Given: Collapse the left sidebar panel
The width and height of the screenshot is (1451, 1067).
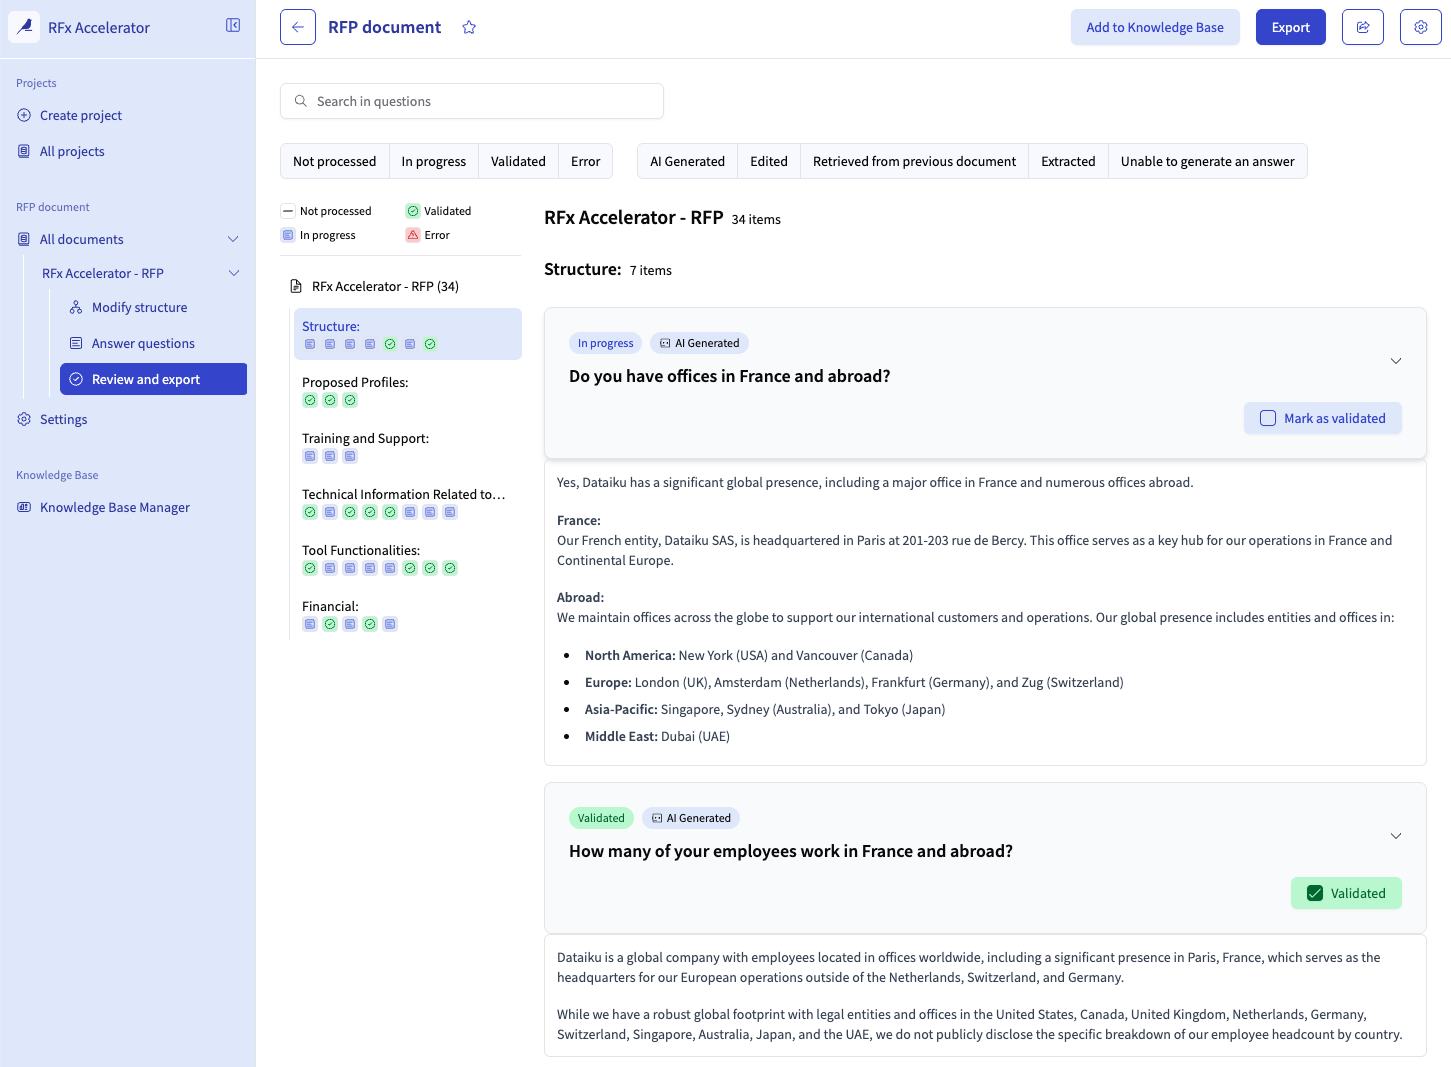Looking at the screenshot, I should 233,26.
